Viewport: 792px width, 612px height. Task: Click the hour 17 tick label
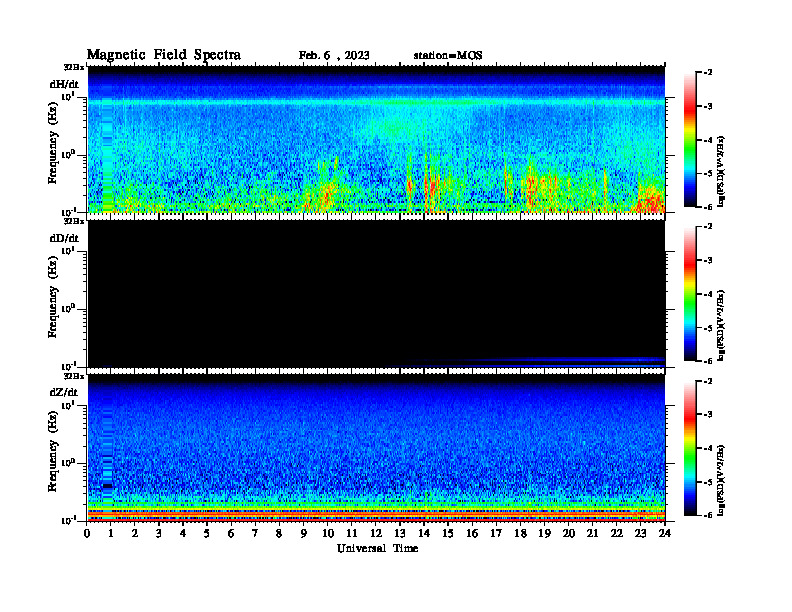[497, 534]
